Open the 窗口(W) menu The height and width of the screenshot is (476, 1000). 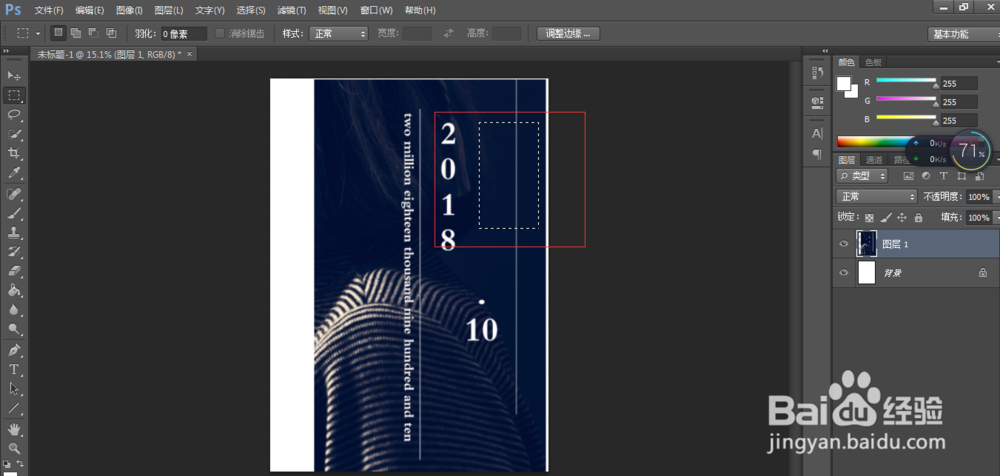point(376,10)
